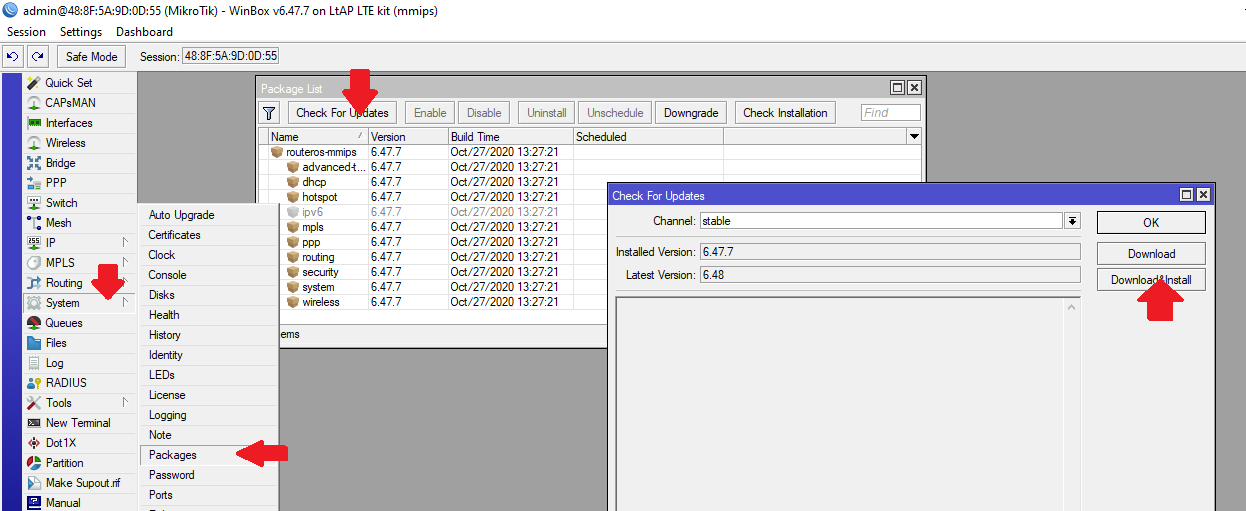Click the Download&Install button
Viewport: 1246px width, 511px height.
click(1150, 280)
